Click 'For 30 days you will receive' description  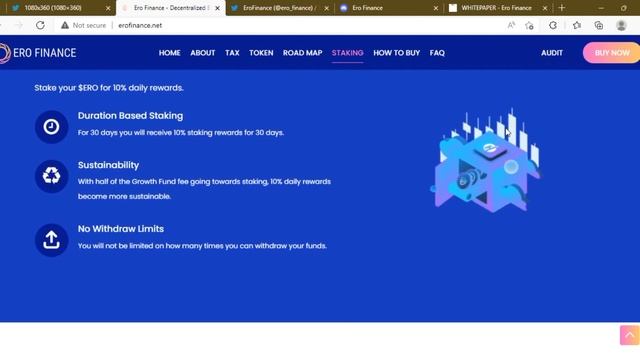(181, 133)
